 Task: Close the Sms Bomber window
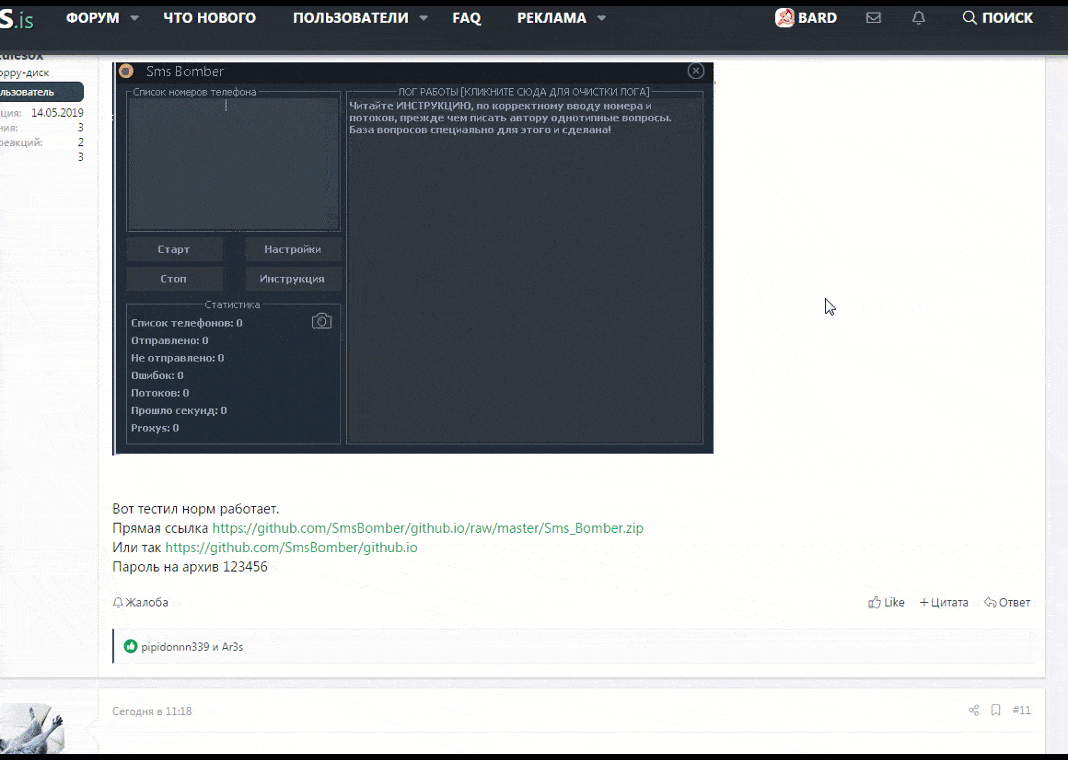tap(695, 71)
